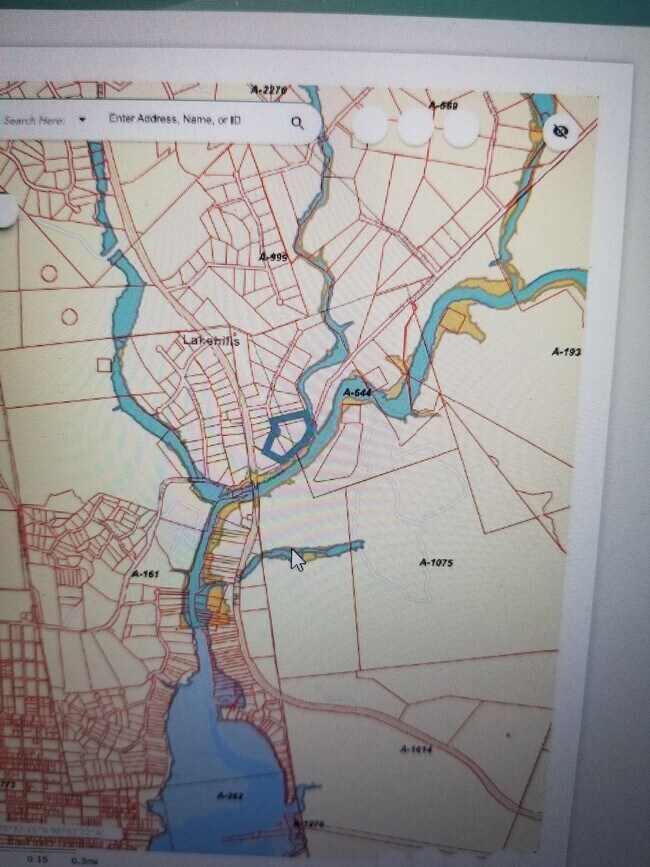Click the Lakehills town label
This screenshot has width=650, height=867.
tap(211, 340)
